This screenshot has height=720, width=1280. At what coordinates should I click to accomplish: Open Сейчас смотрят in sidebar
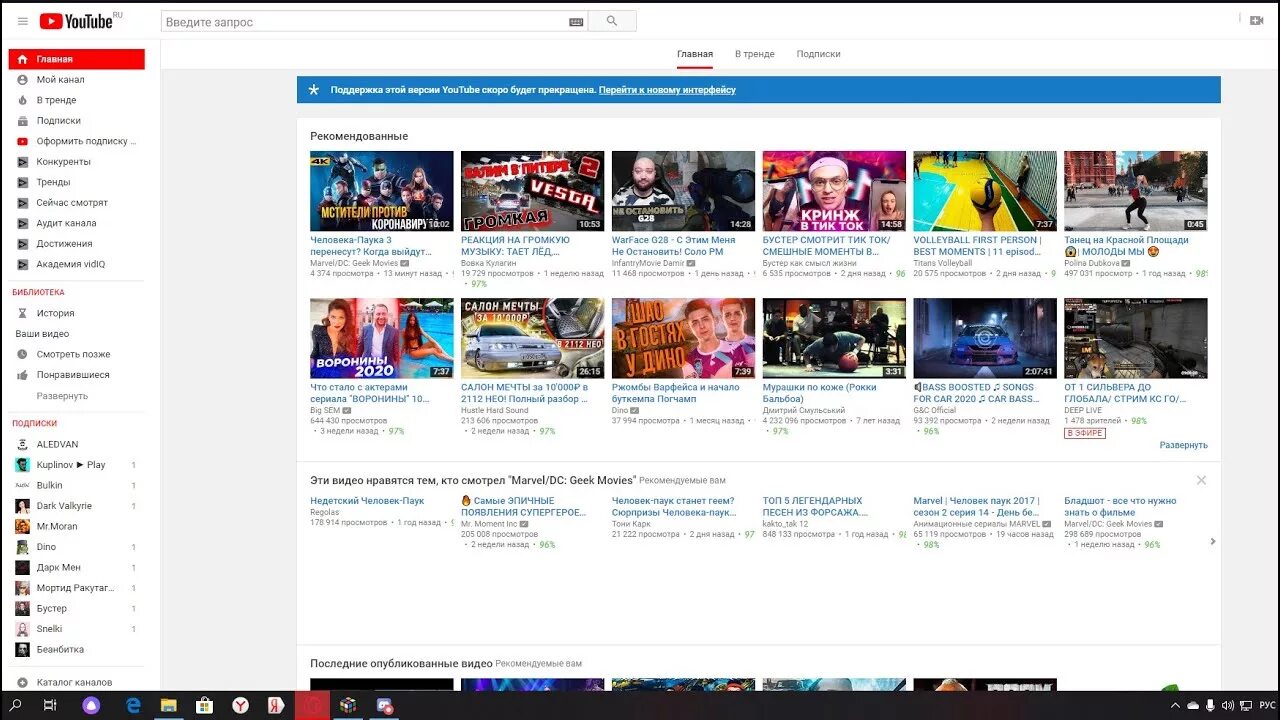76,202
